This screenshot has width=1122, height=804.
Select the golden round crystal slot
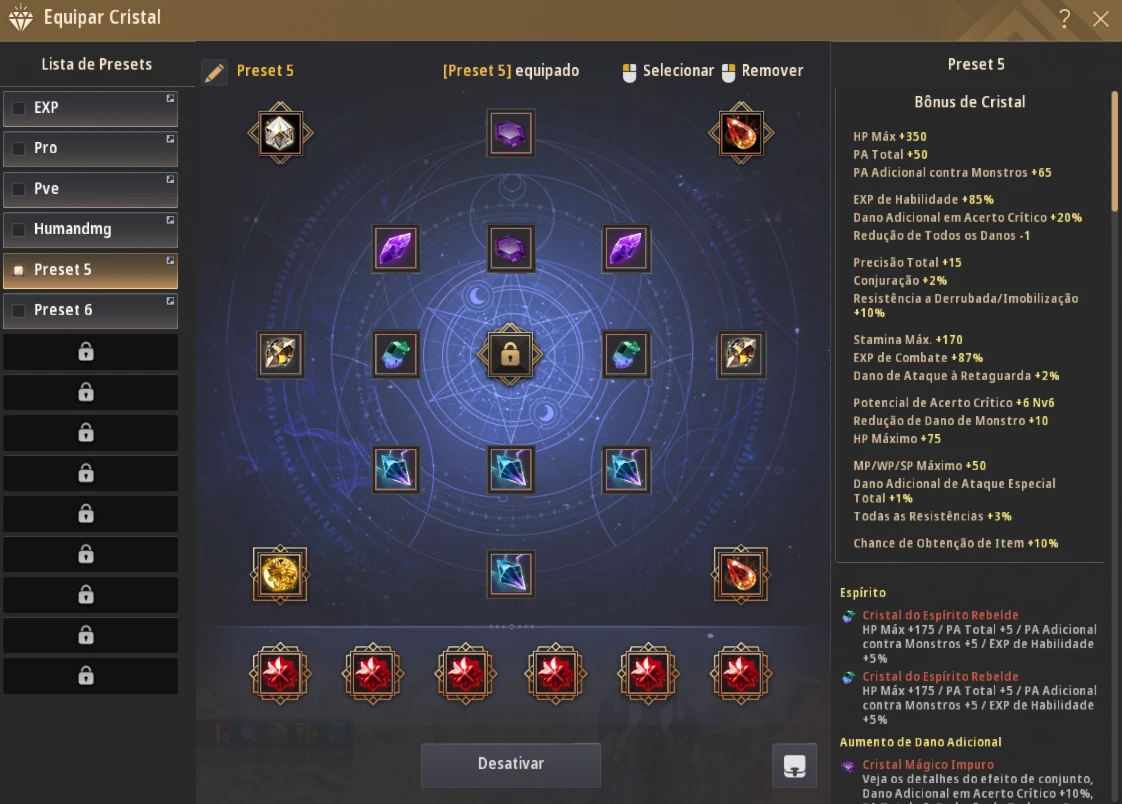click(280, 574)
